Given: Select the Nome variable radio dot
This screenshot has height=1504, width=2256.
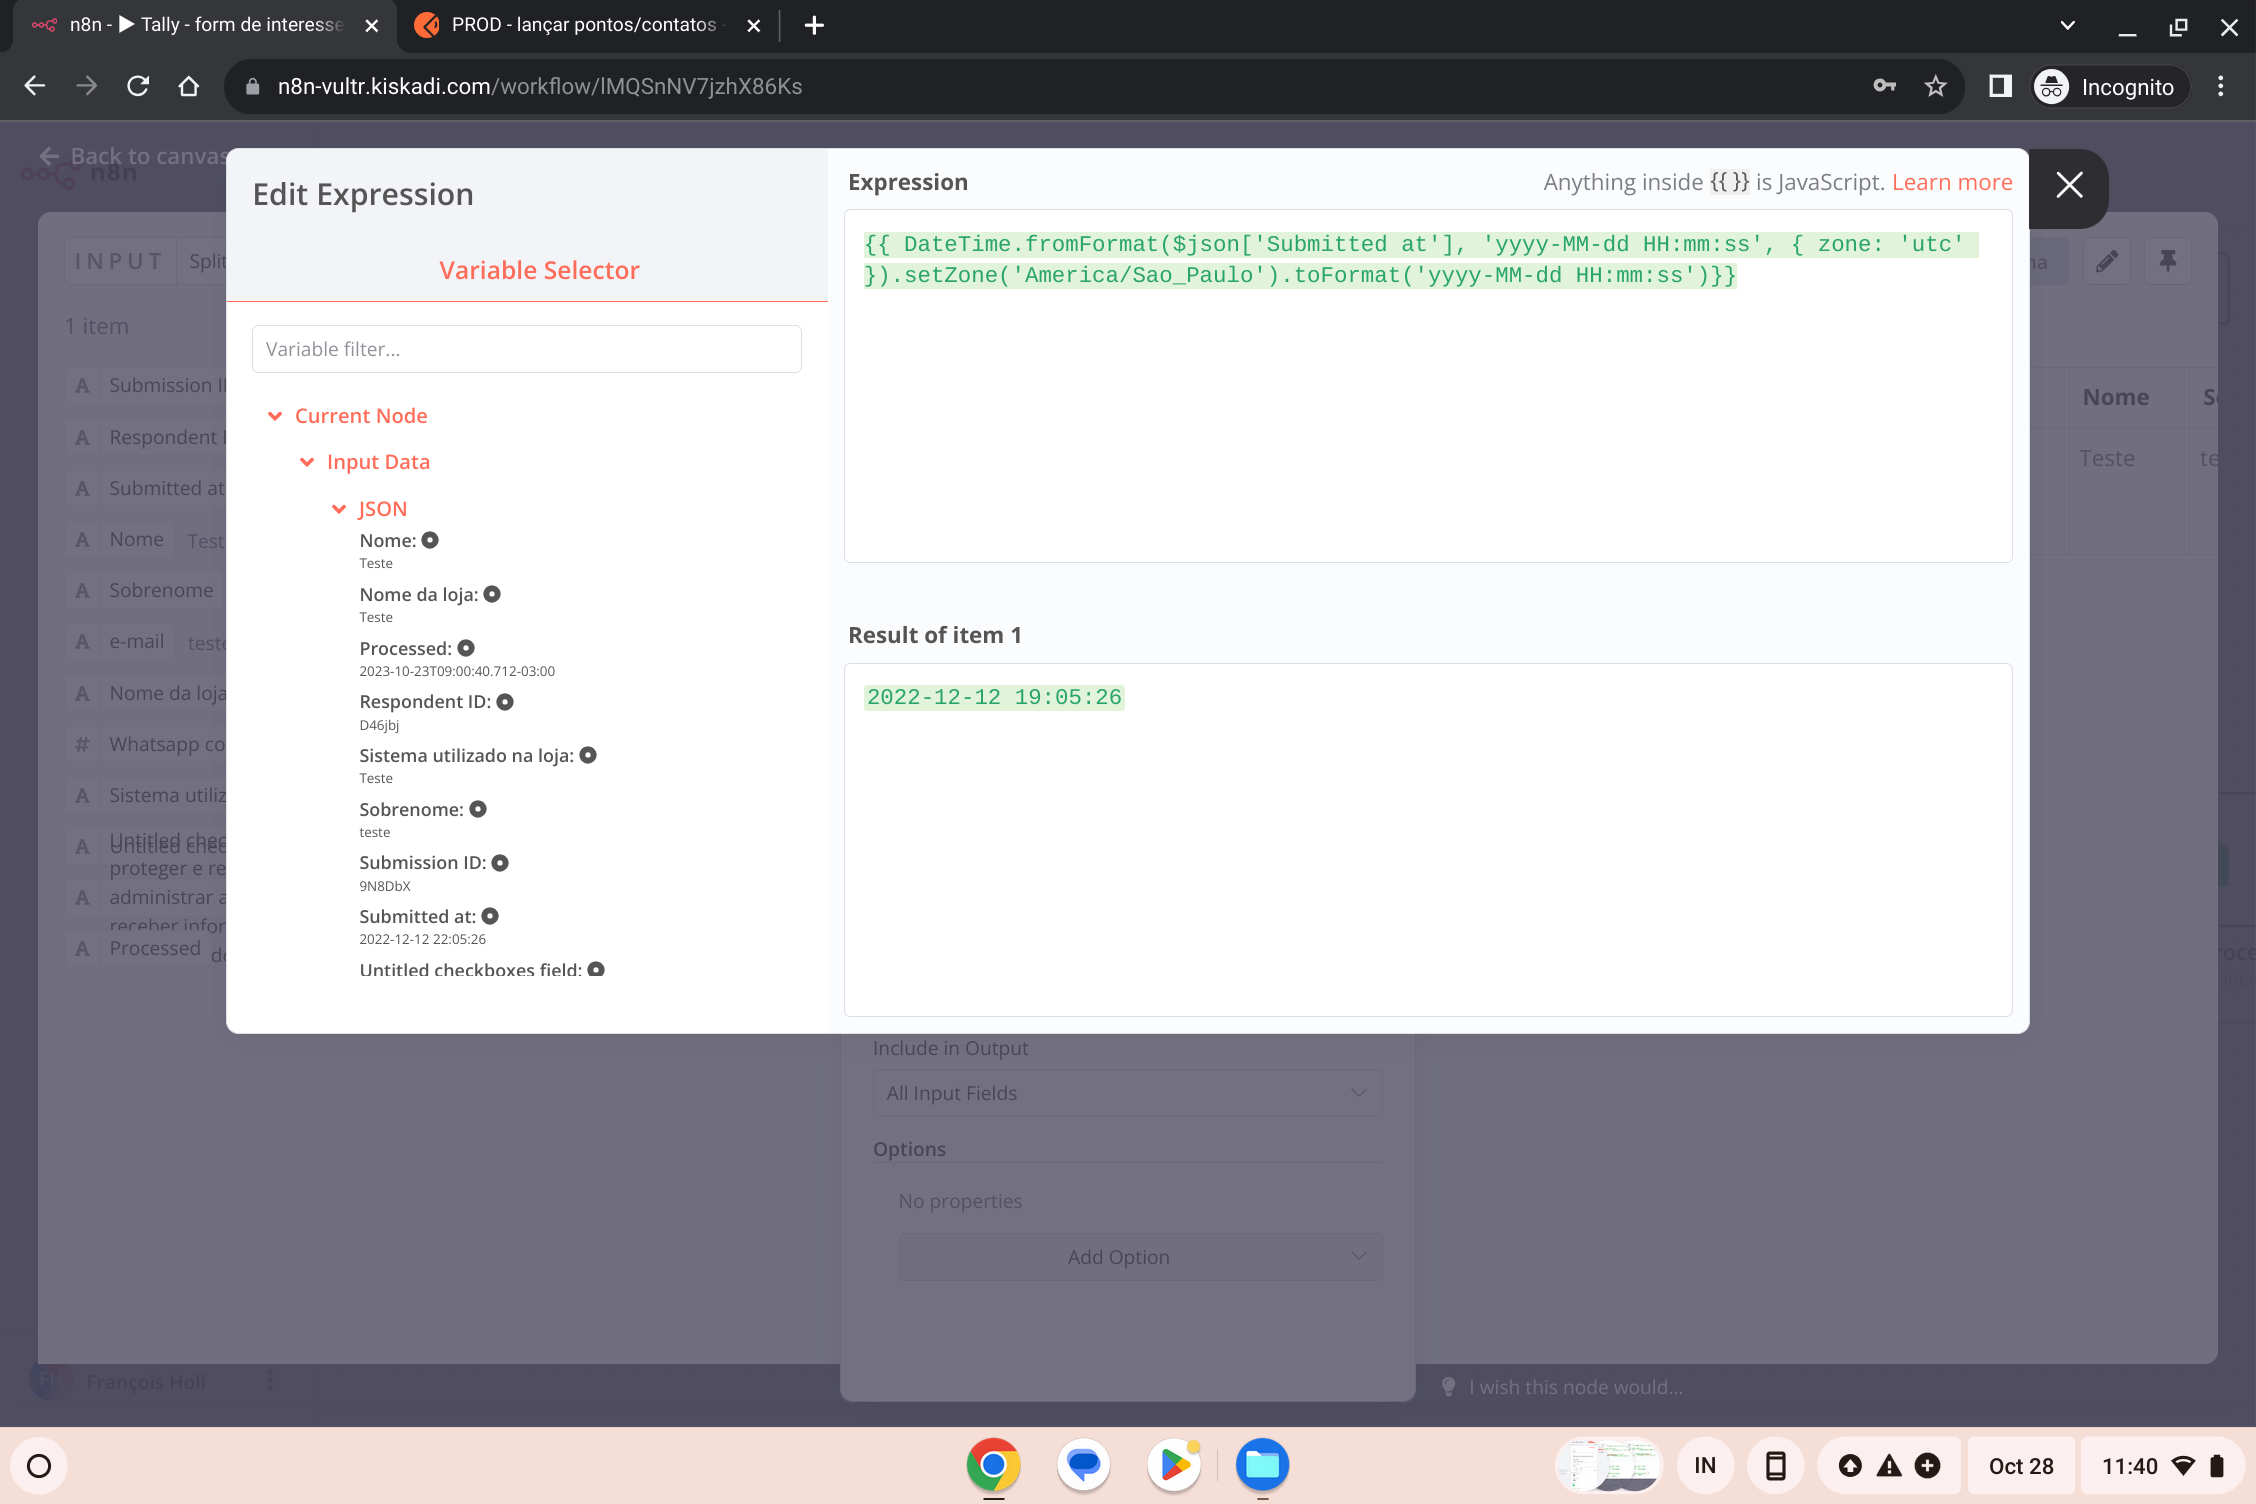Looking at the screenshot, I should (430, 540).
